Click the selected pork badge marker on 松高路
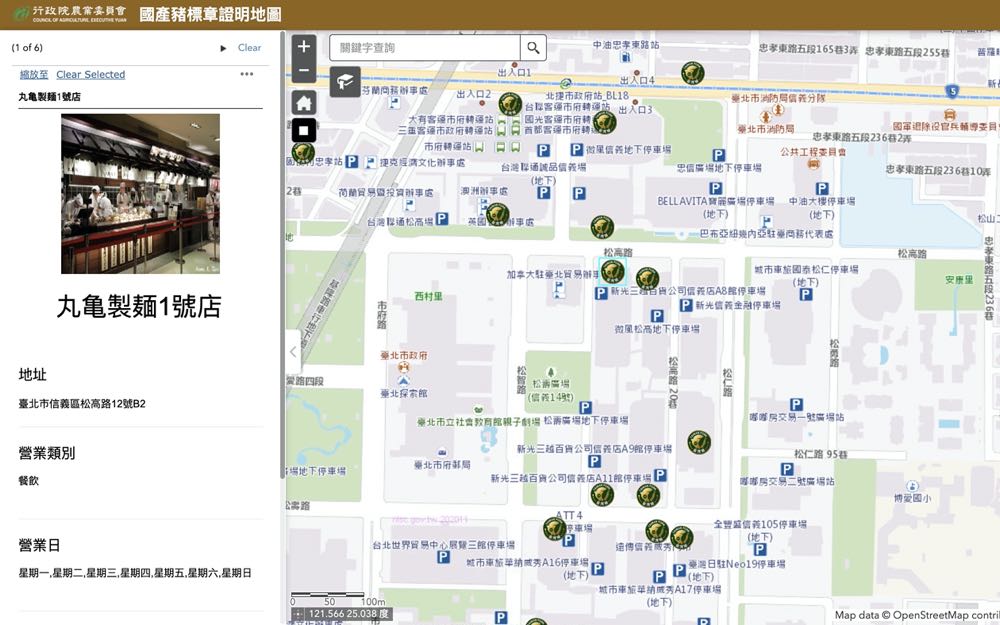Screen dimensions: 1000x625 pyautogui.click(x=613, y=272)
